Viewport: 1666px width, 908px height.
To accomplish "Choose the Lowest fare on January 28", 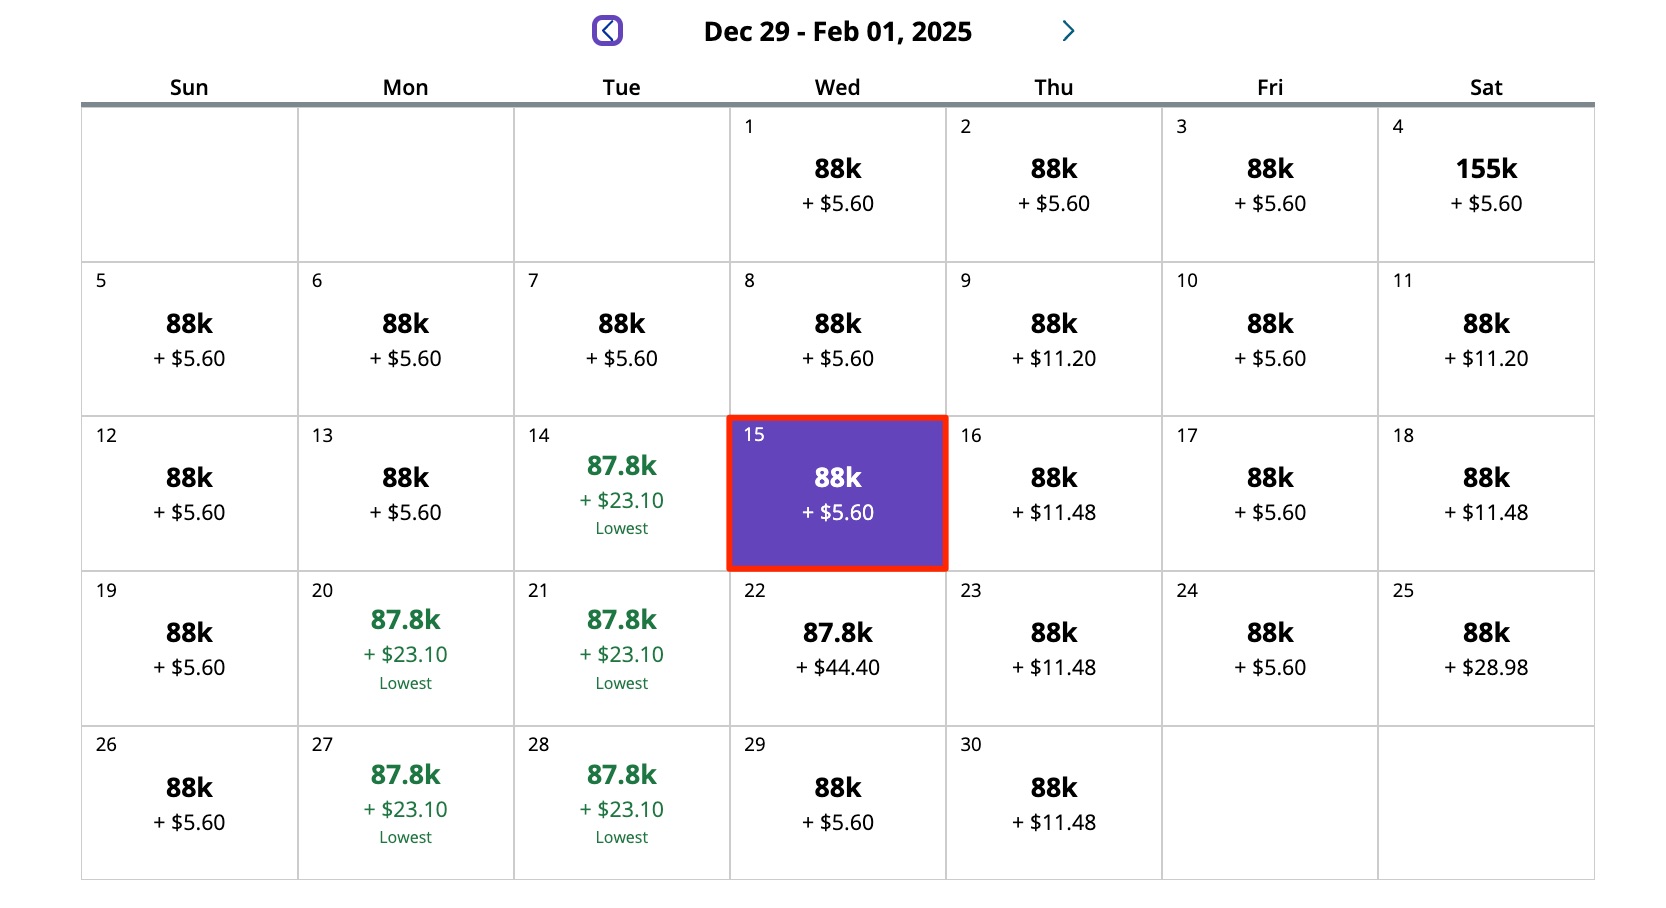I will click(621, 802).
